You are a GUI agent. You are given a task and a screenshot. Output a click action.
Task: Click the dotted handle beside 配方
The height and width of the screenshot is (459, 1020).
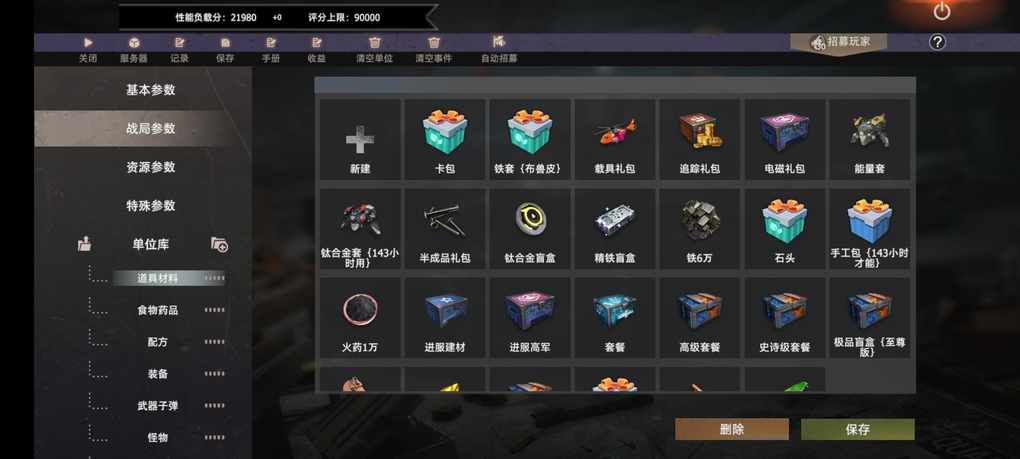pos(214,342)
